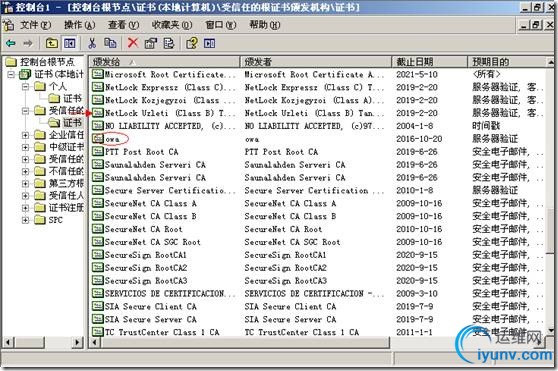Image resolution: width=558 pixels, height=371 pixels.
Task: Click the last toolbar pane icon
Action: coord(210,43)
